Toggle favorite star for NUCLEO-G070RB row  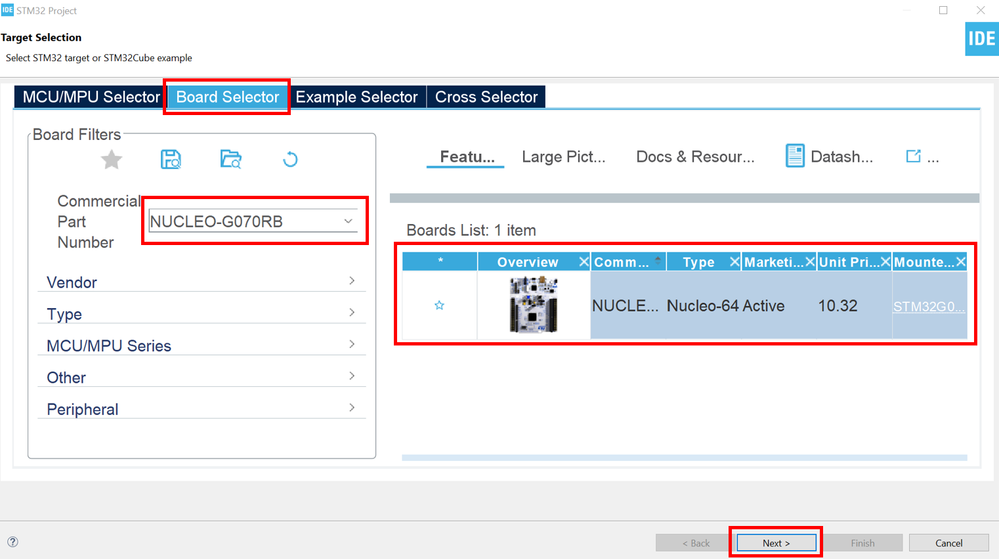[440, 305]
